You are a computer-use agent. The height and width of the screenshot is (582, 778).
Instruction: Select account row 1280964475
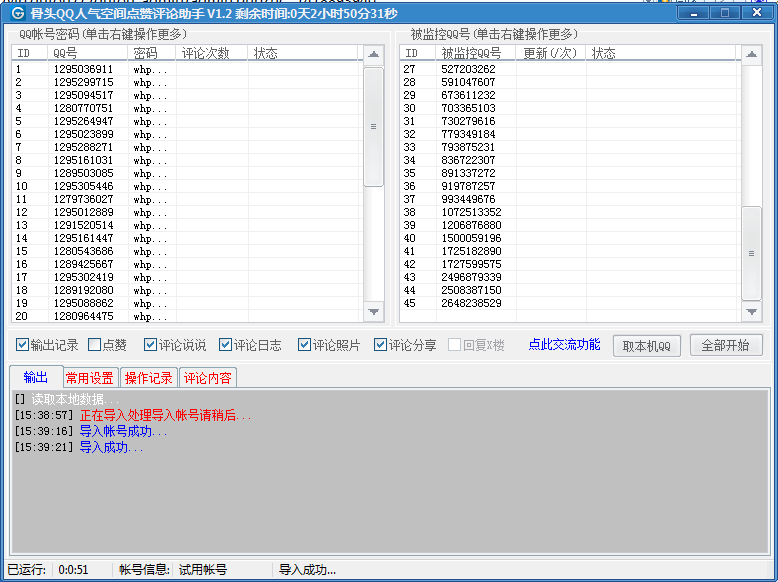[x=187, y=316]
